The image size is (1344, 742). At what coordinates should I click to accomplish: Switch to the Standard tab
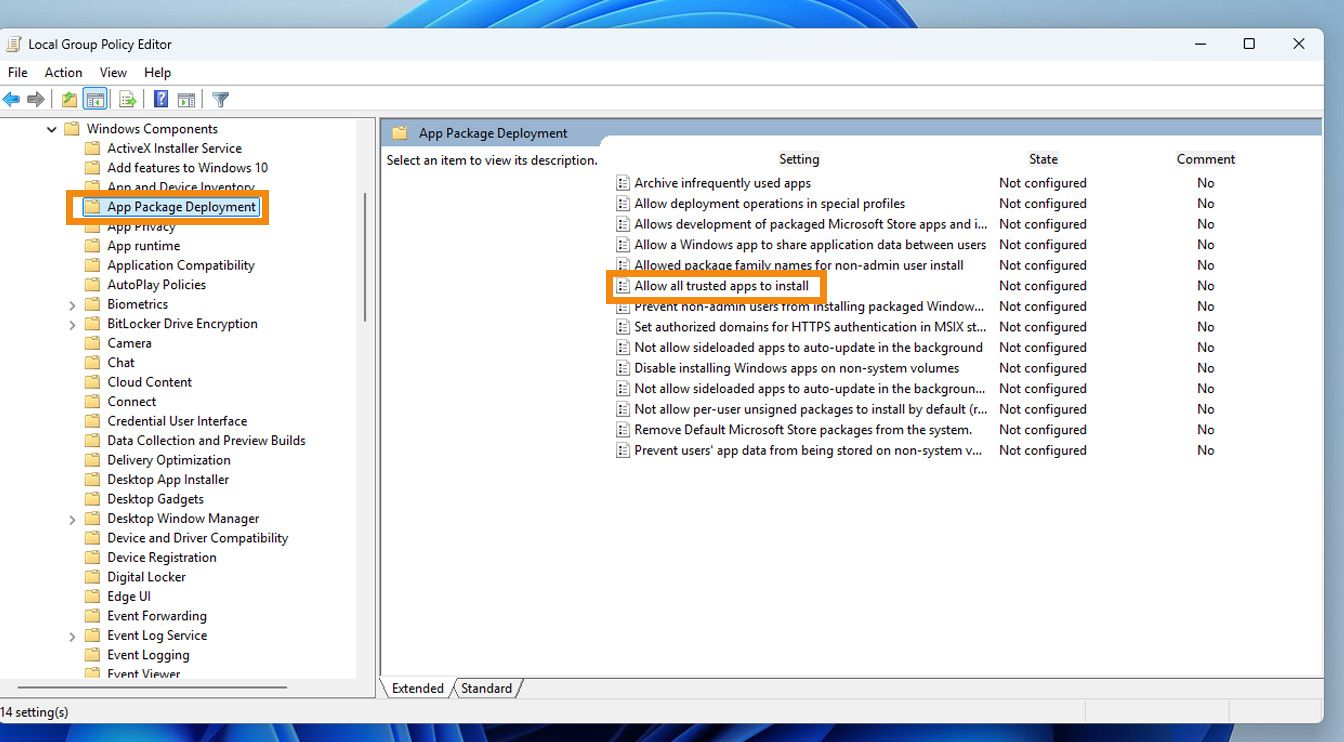(487, 688)
